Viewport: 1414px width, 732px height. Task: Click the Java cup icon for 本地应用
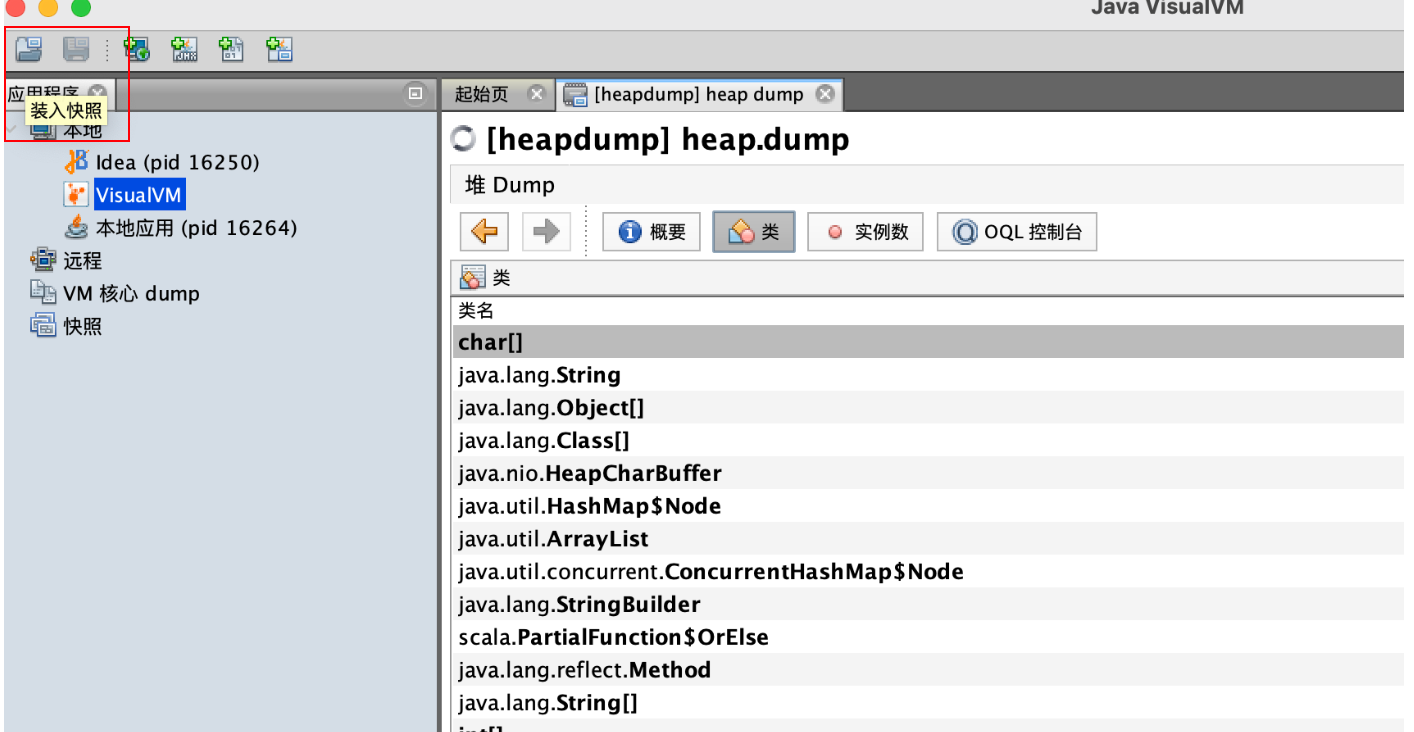click(x=77, y=227)
